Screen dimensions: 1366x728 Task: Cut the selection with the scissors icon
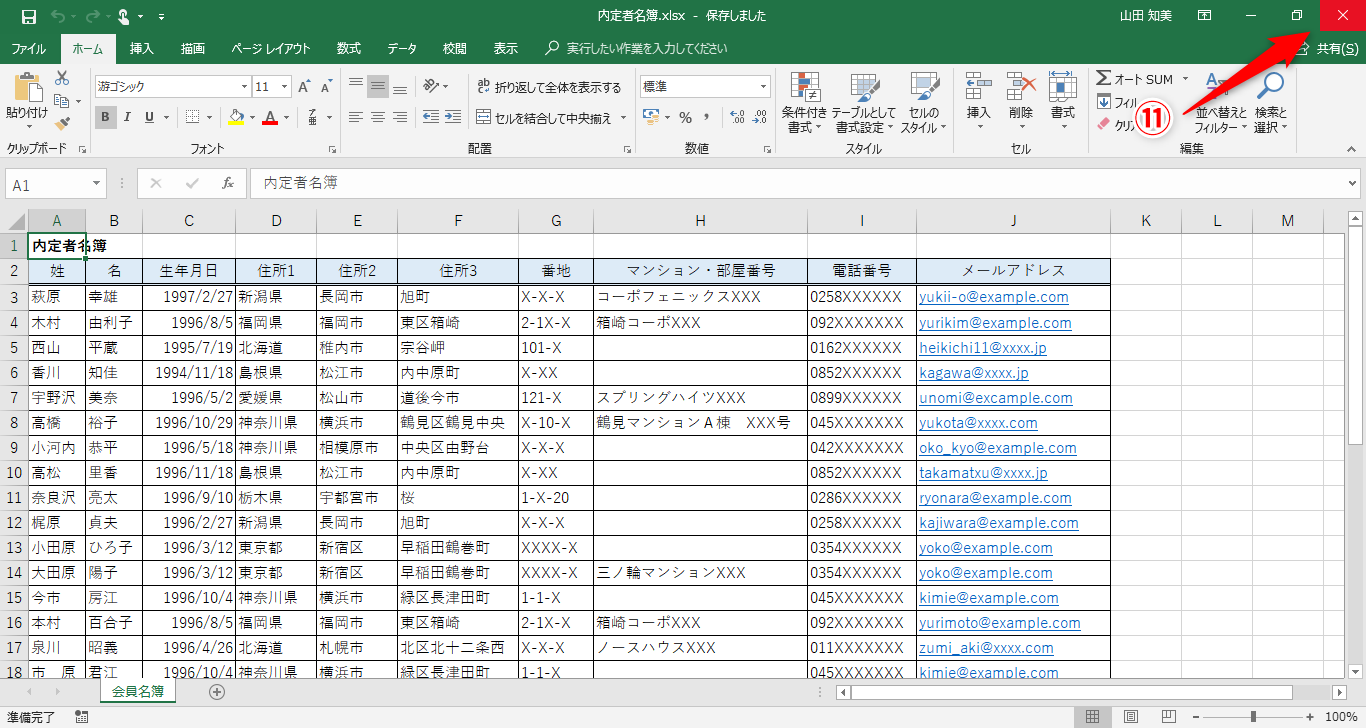pos(62,78)
